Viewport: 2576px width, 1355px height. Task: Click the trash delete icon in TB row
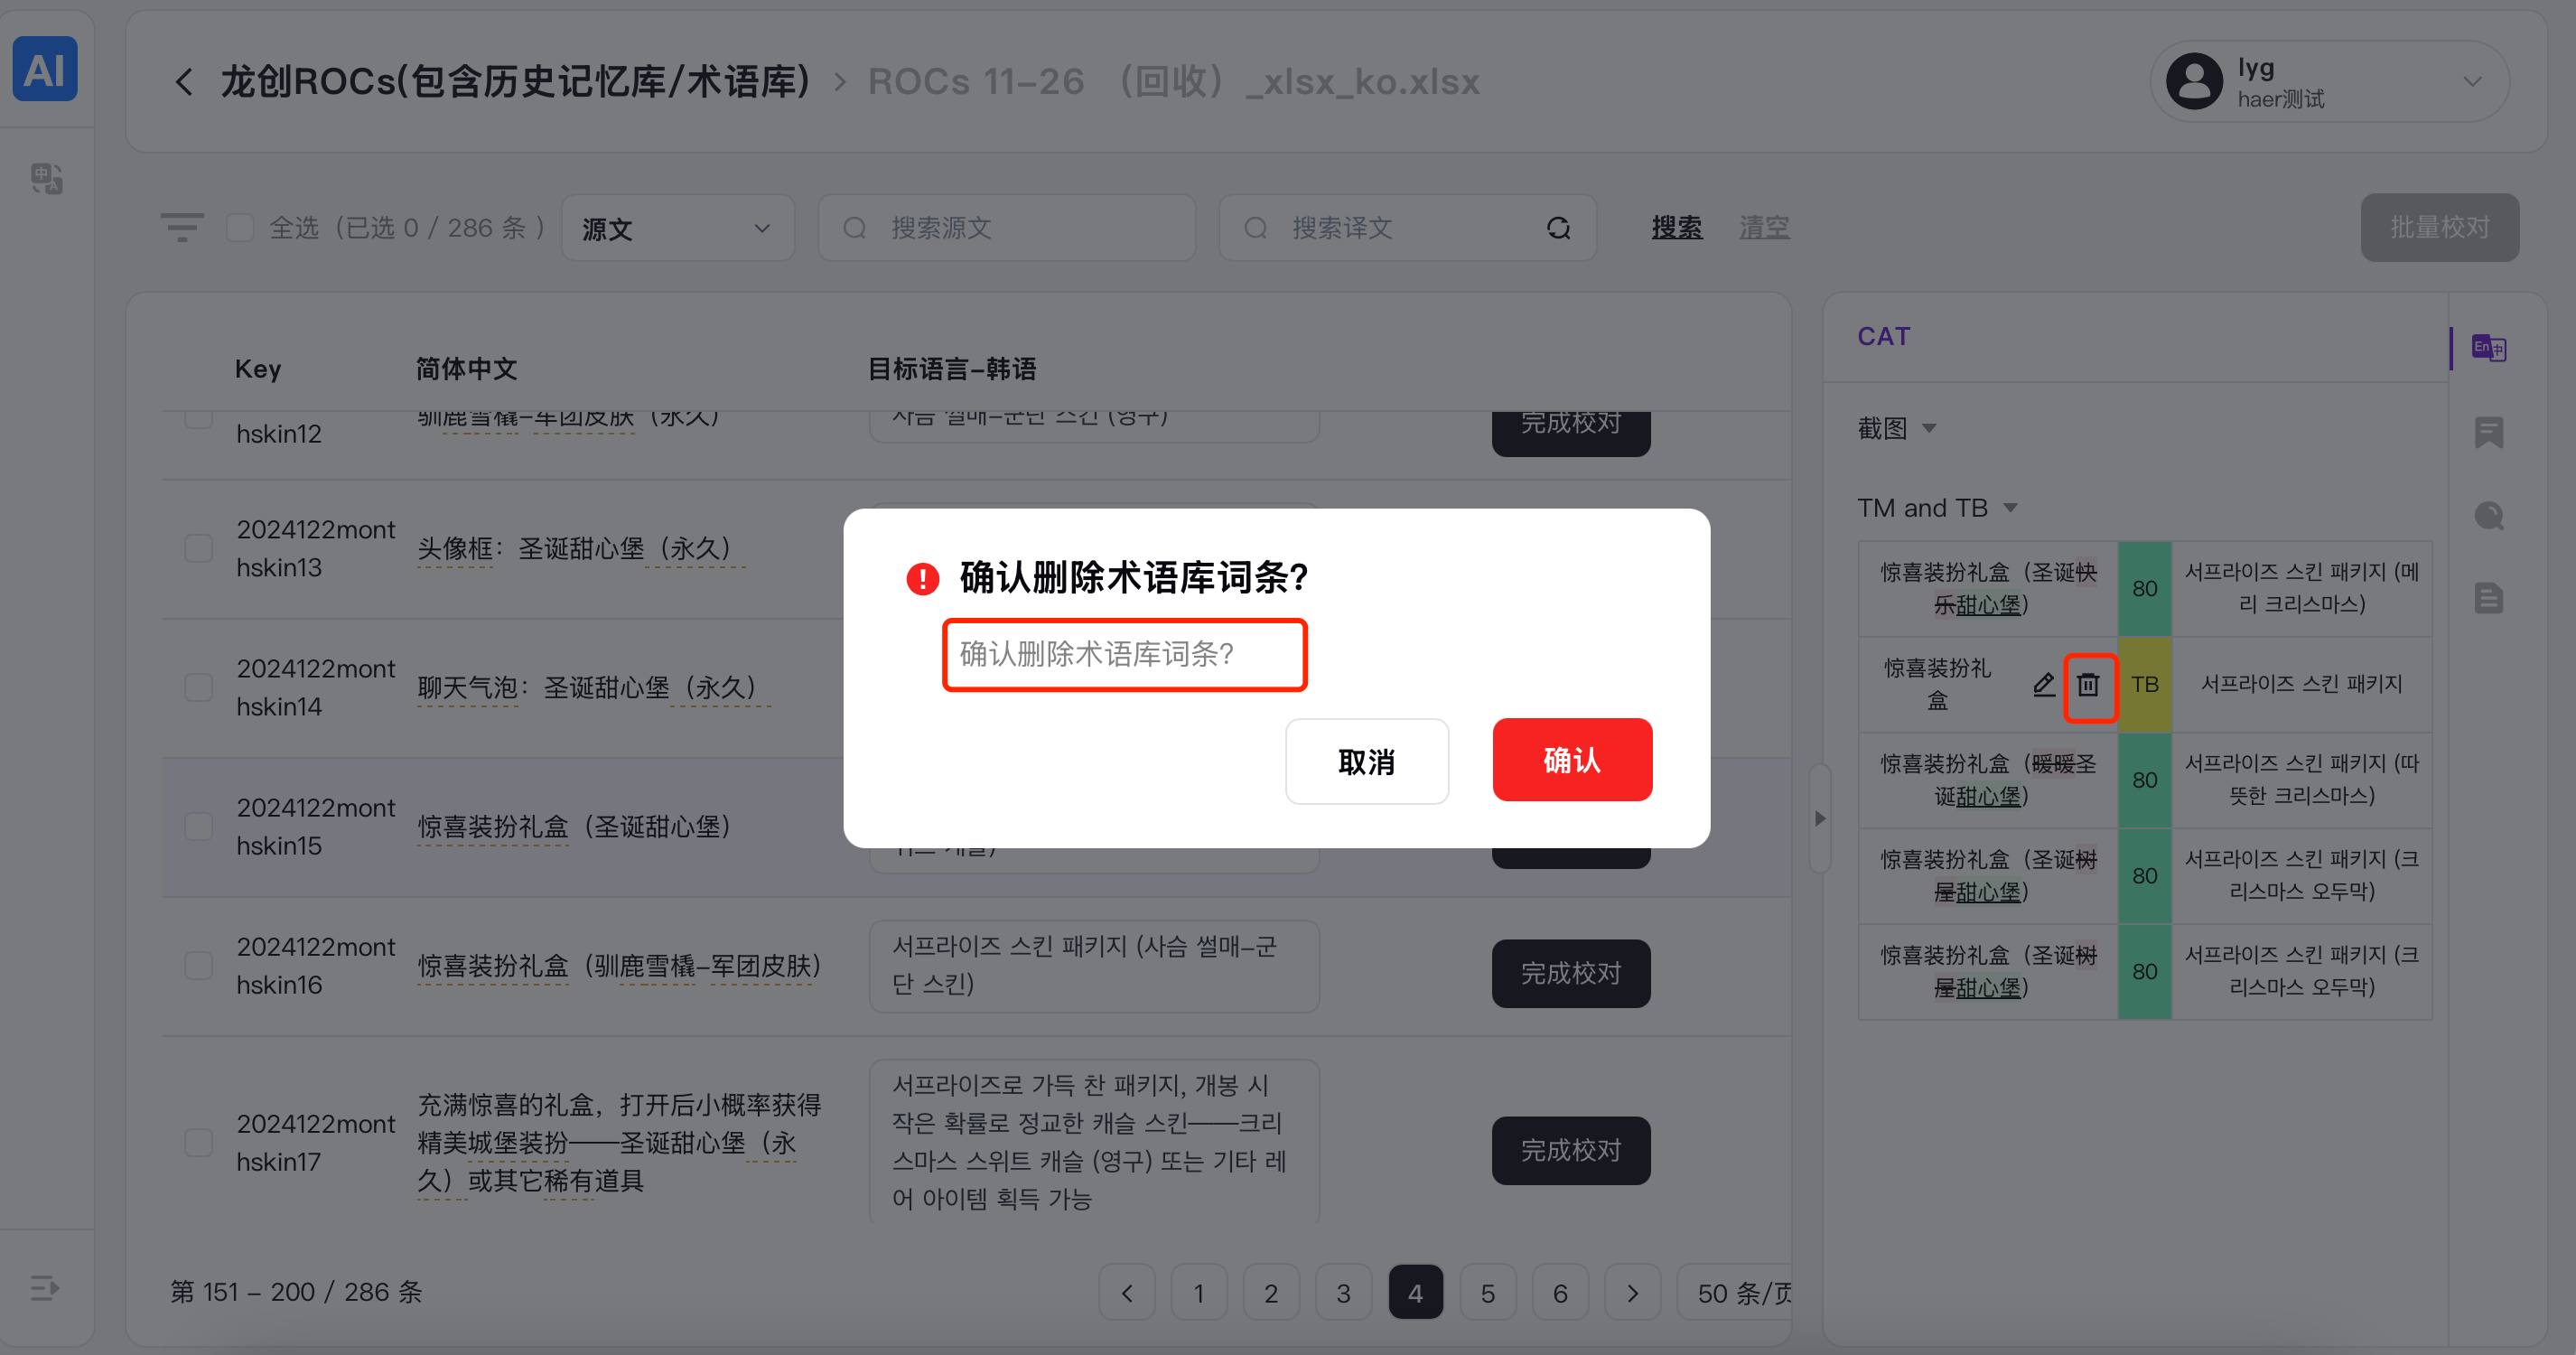coord(2088,685)
